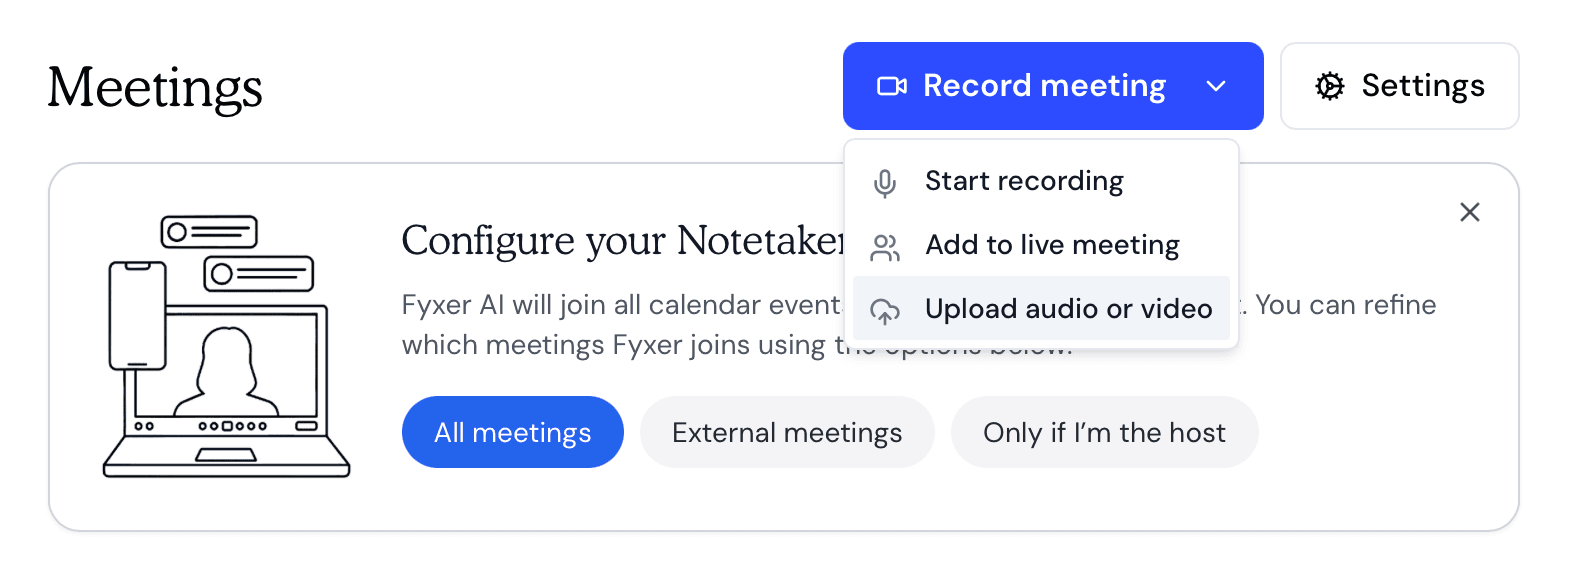Click the gear icon on the Settings button

[x=1330, y=86]
